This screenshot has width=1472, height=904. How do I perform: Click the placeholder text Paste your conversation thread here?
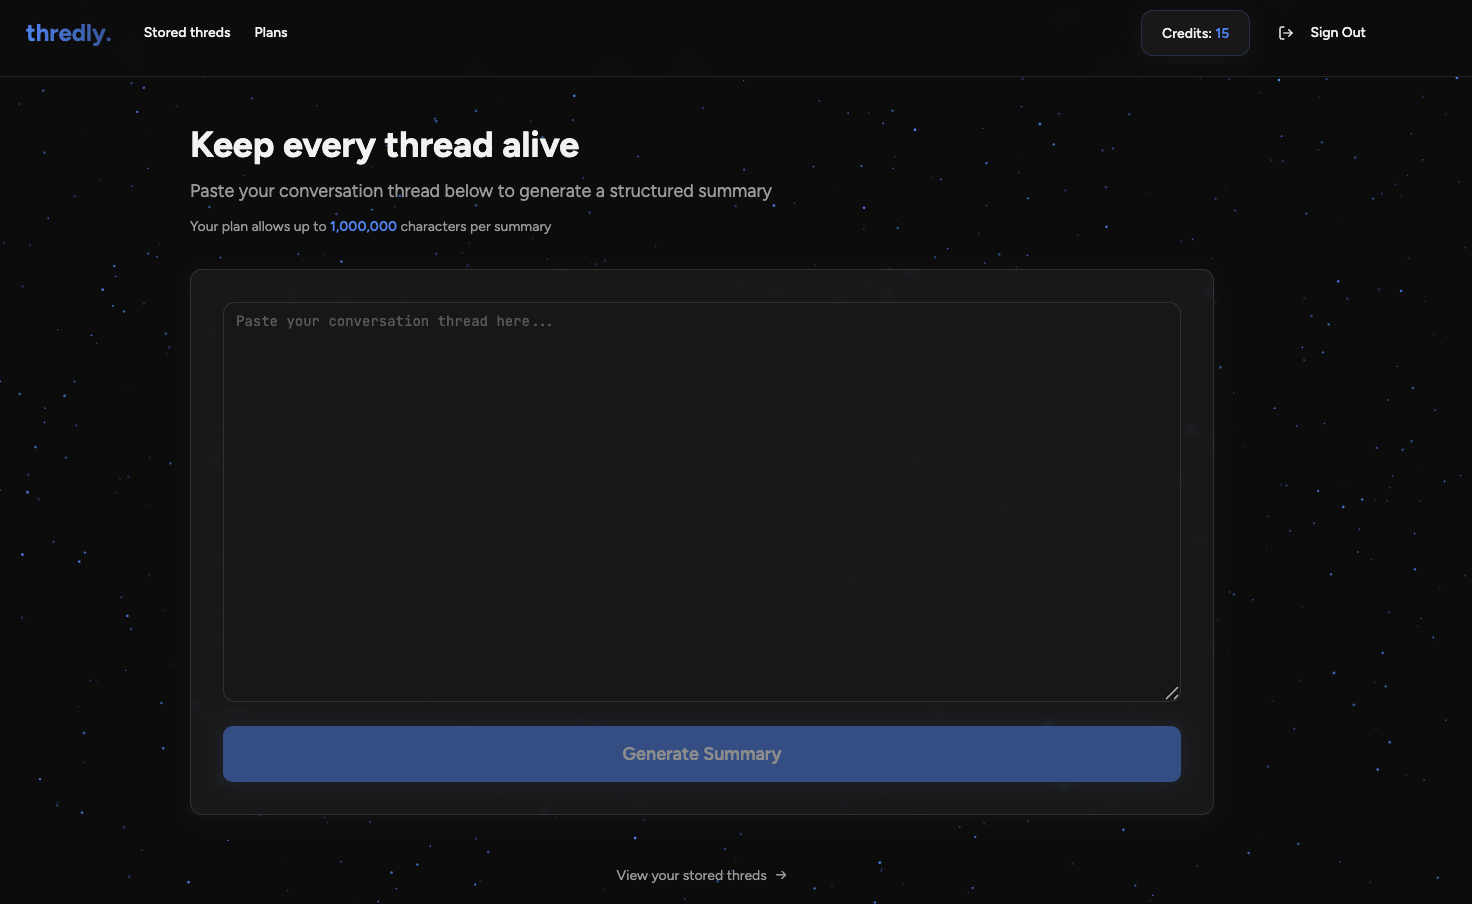click(393, 321)
